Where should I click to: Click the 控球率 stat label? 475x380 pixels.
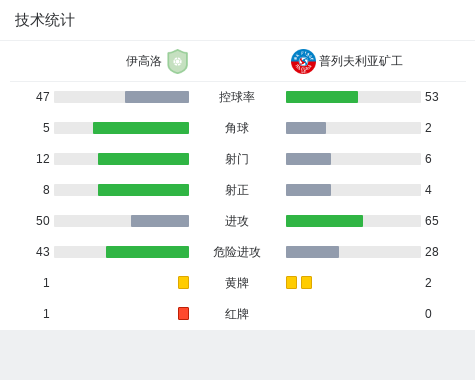point(237,97)
